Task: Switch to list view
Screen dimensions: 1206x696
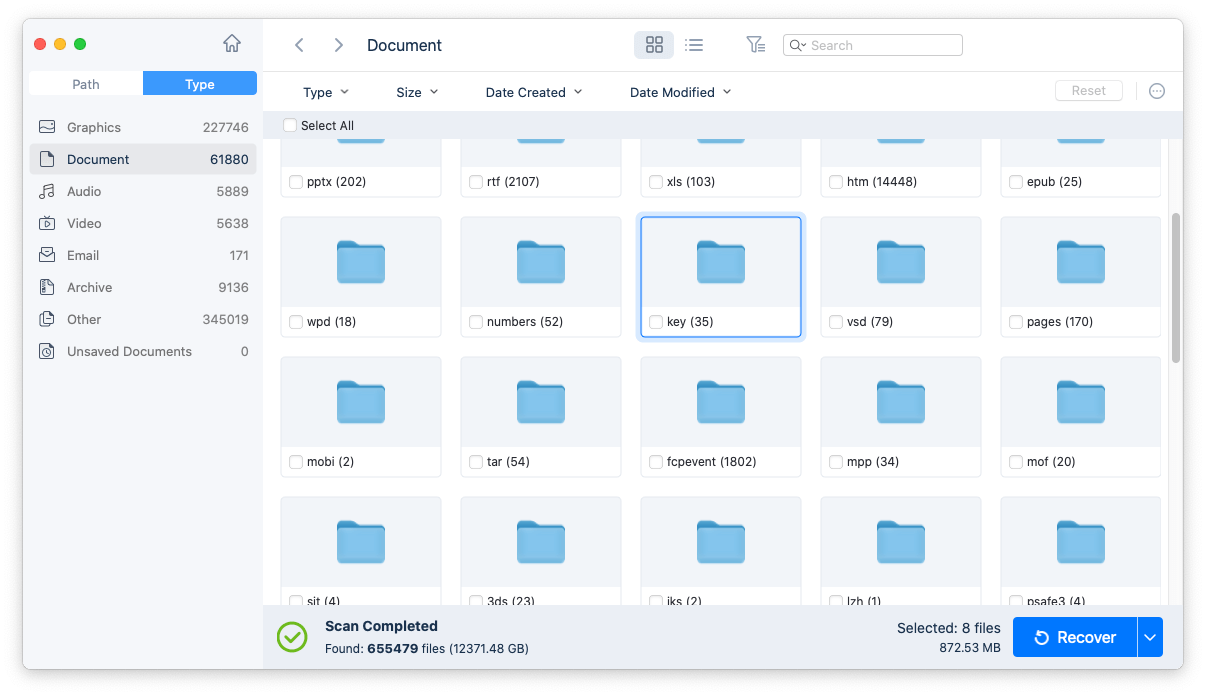Action: click(694, 45)
